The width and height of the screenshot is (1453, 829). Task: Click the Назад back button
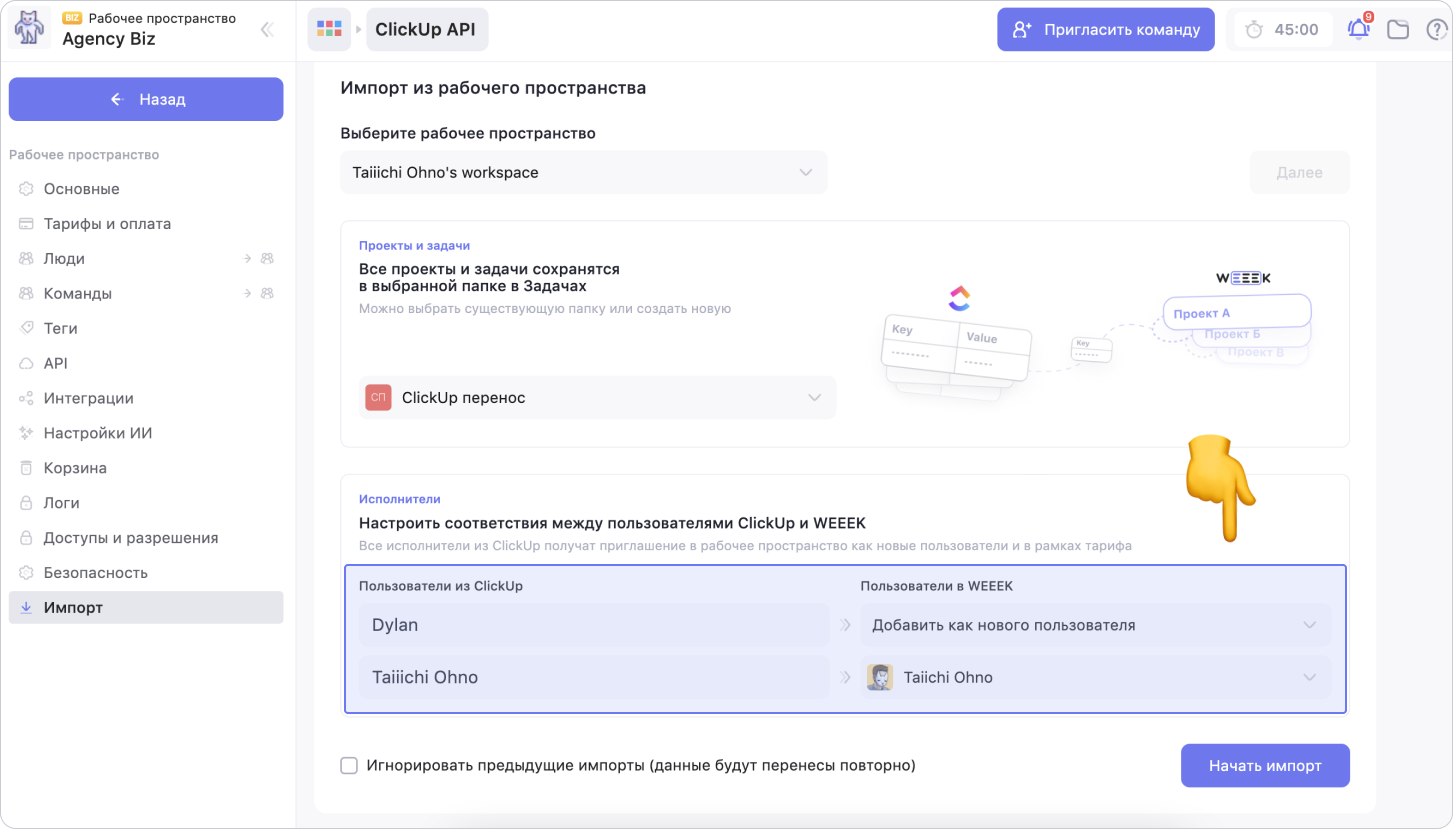click(146, 99)
